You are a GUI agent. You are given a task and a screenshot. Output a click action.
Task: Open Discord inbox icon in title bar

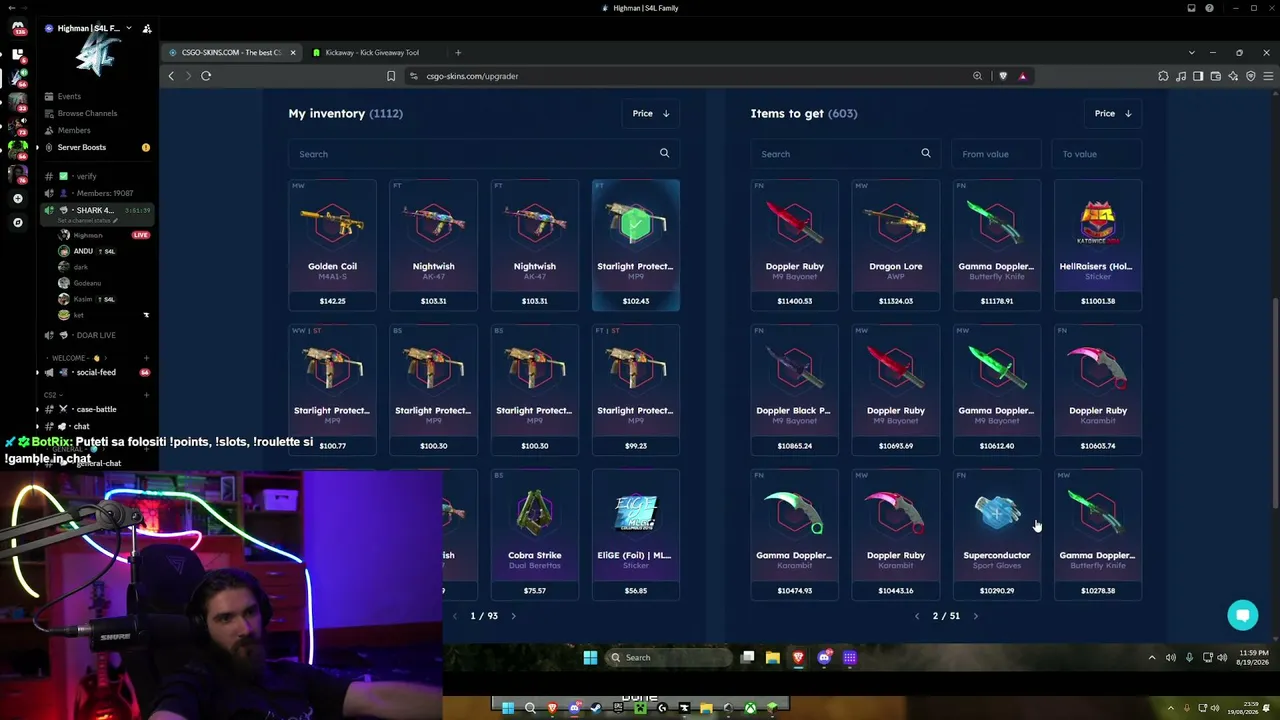pyautogui.click(x=1191, y=8)
